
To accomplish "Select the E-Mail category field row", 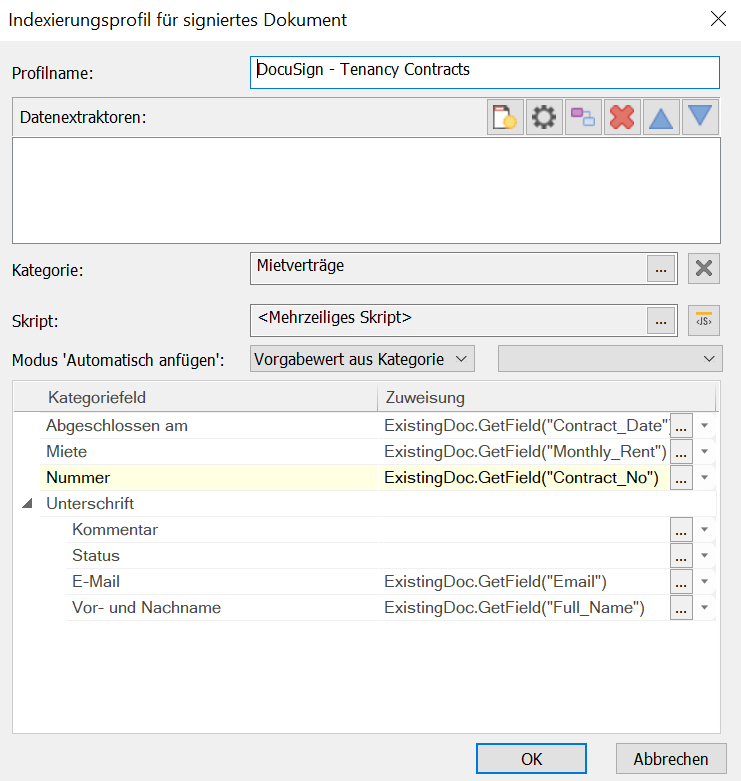I will (x=96, y=582).
